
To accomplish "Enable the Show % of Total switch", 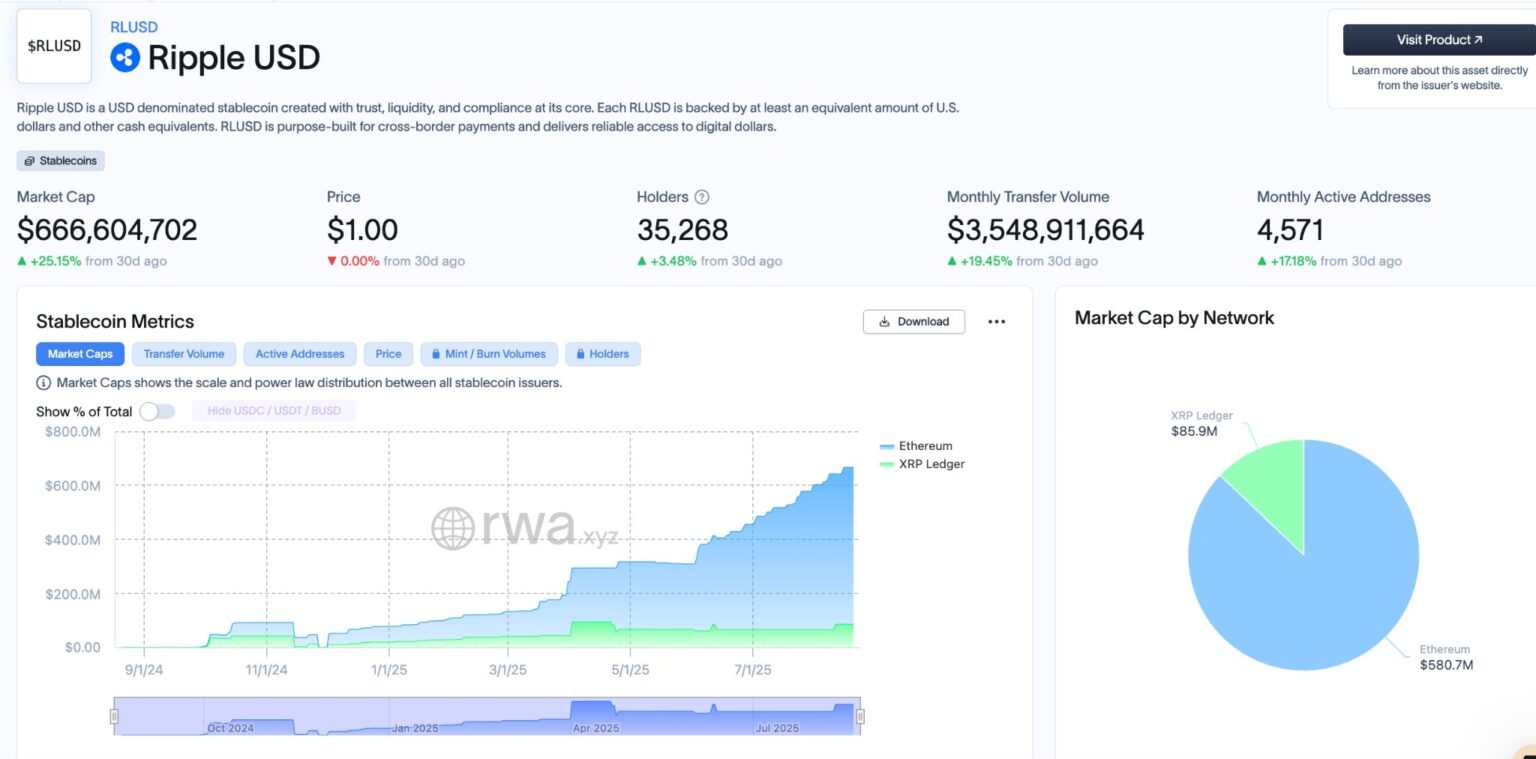I will point(158,411).
